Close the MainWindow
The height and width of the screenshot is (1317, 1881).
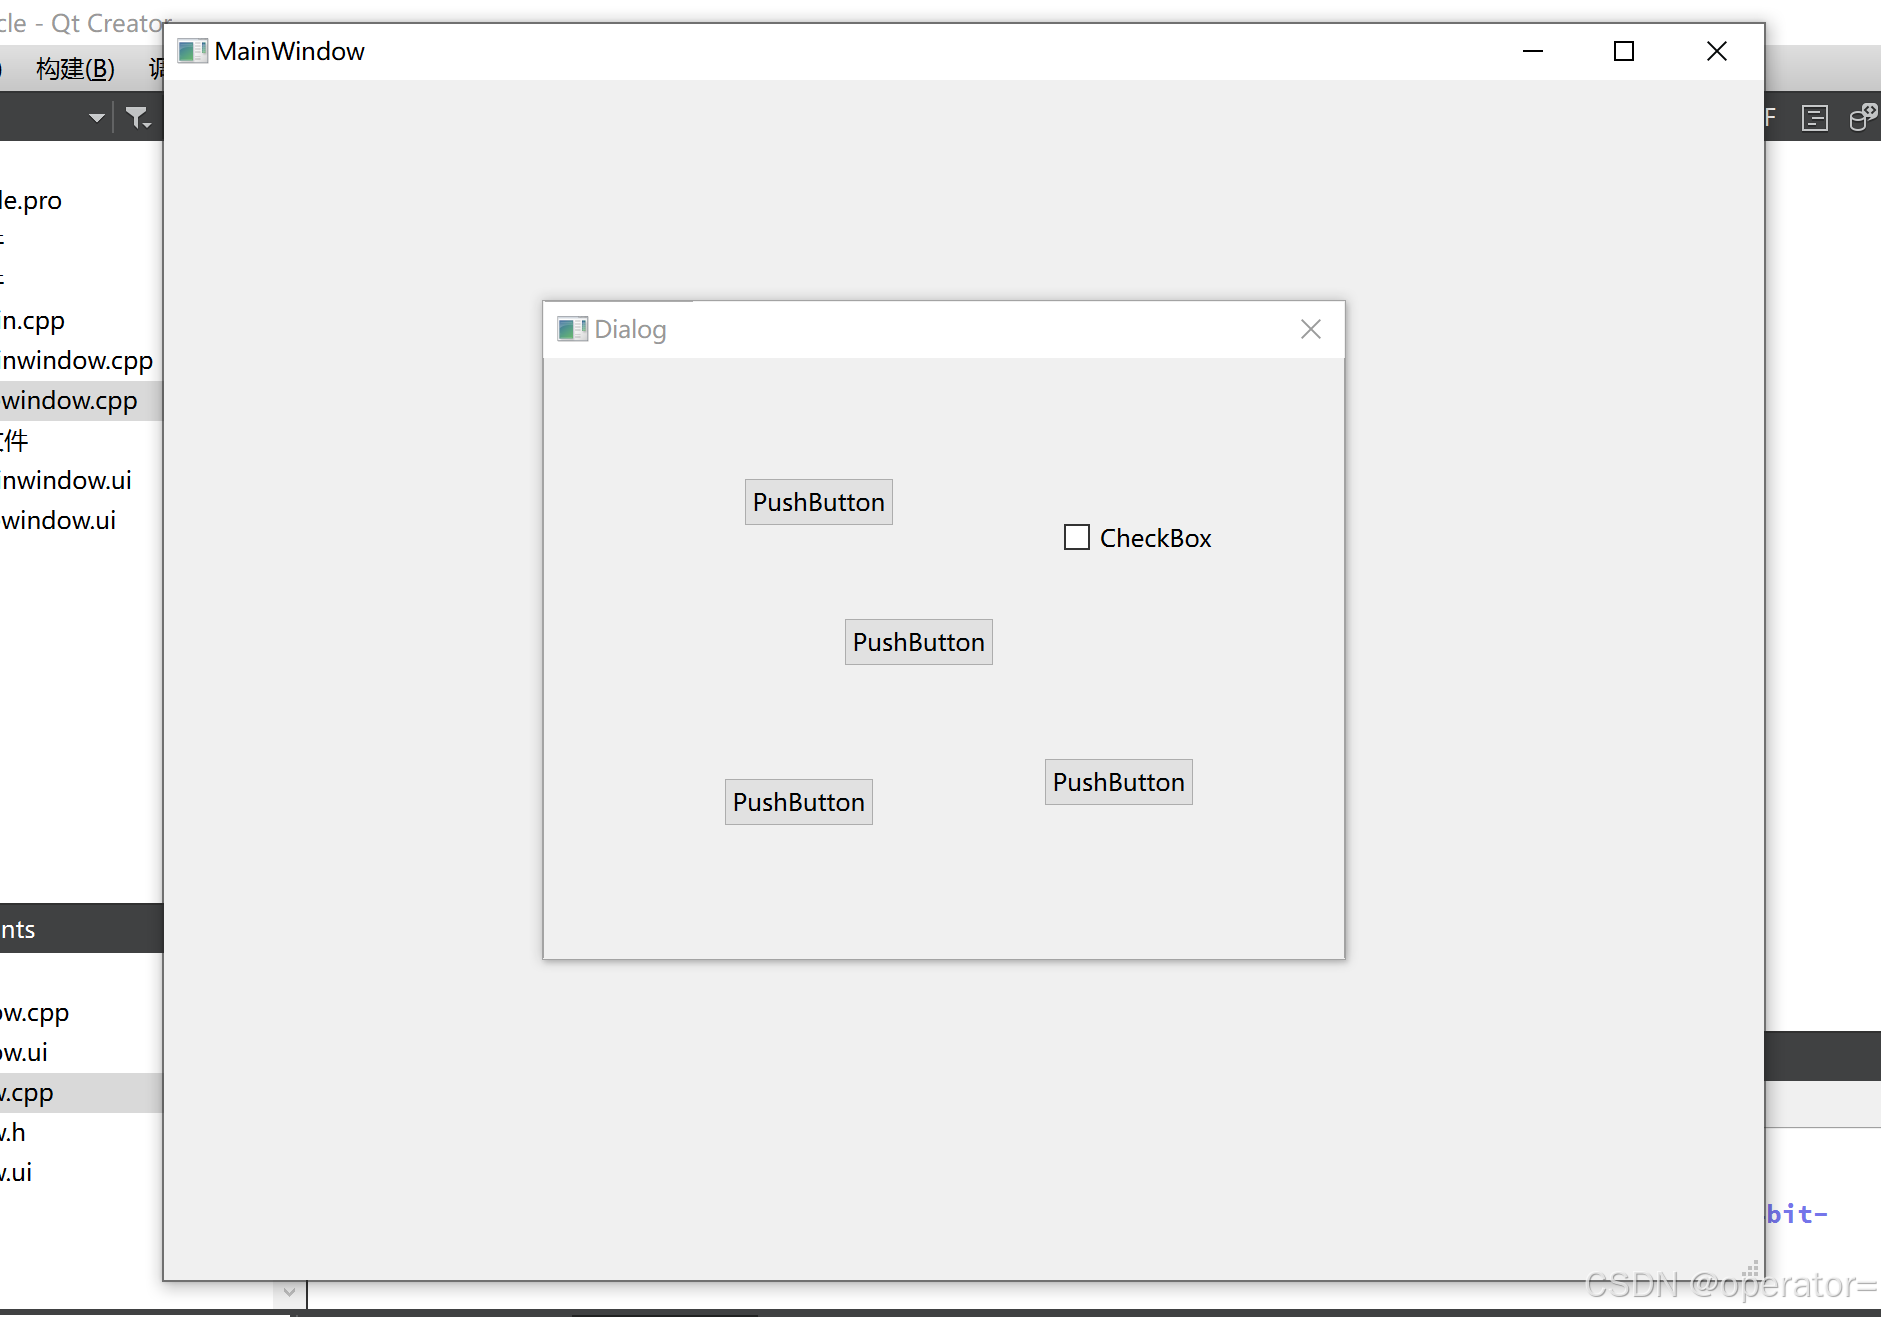pyautogui.click(x=1717, y=51)
